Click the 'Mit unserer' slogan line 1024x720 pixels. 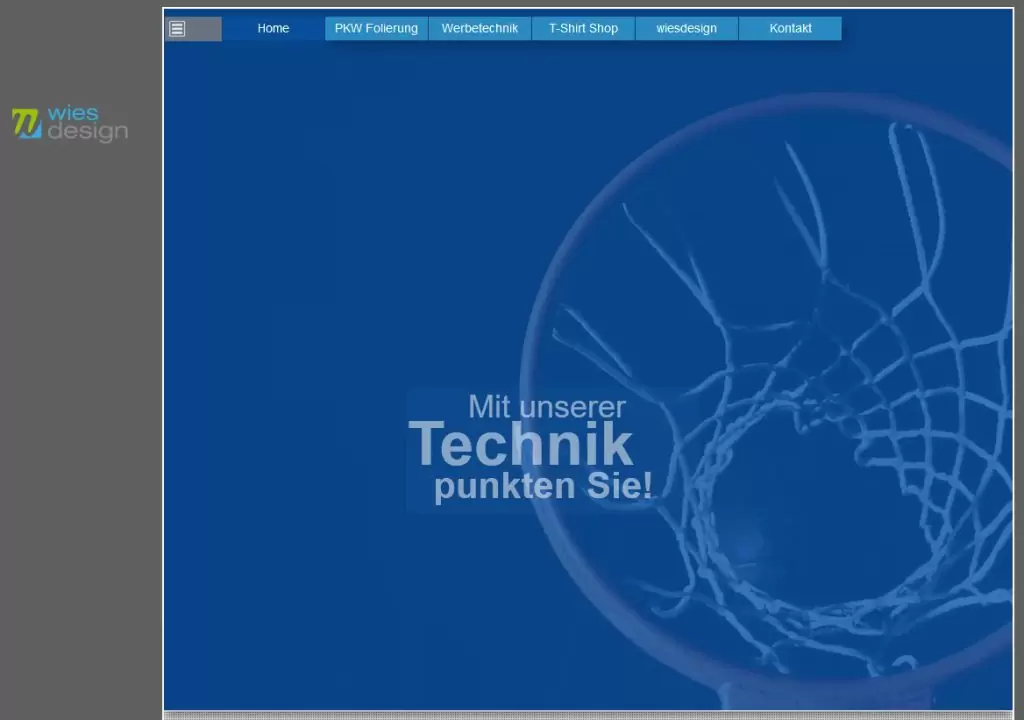pos(546,407)
